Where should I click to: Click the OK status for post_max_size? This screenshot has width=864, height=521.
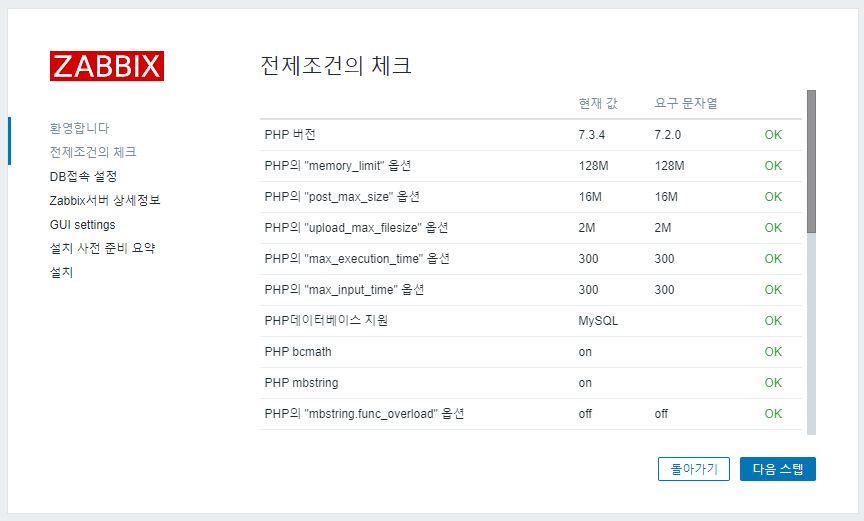[773, 197]
